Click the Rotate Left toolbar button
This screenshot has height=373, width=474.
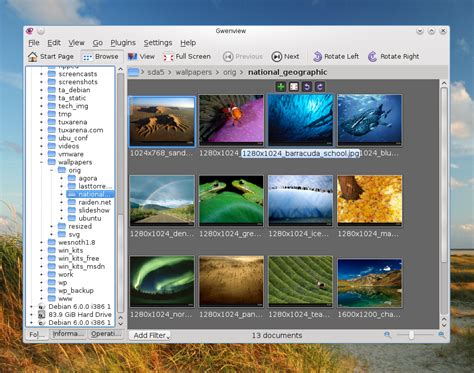(x=336, y=57)
